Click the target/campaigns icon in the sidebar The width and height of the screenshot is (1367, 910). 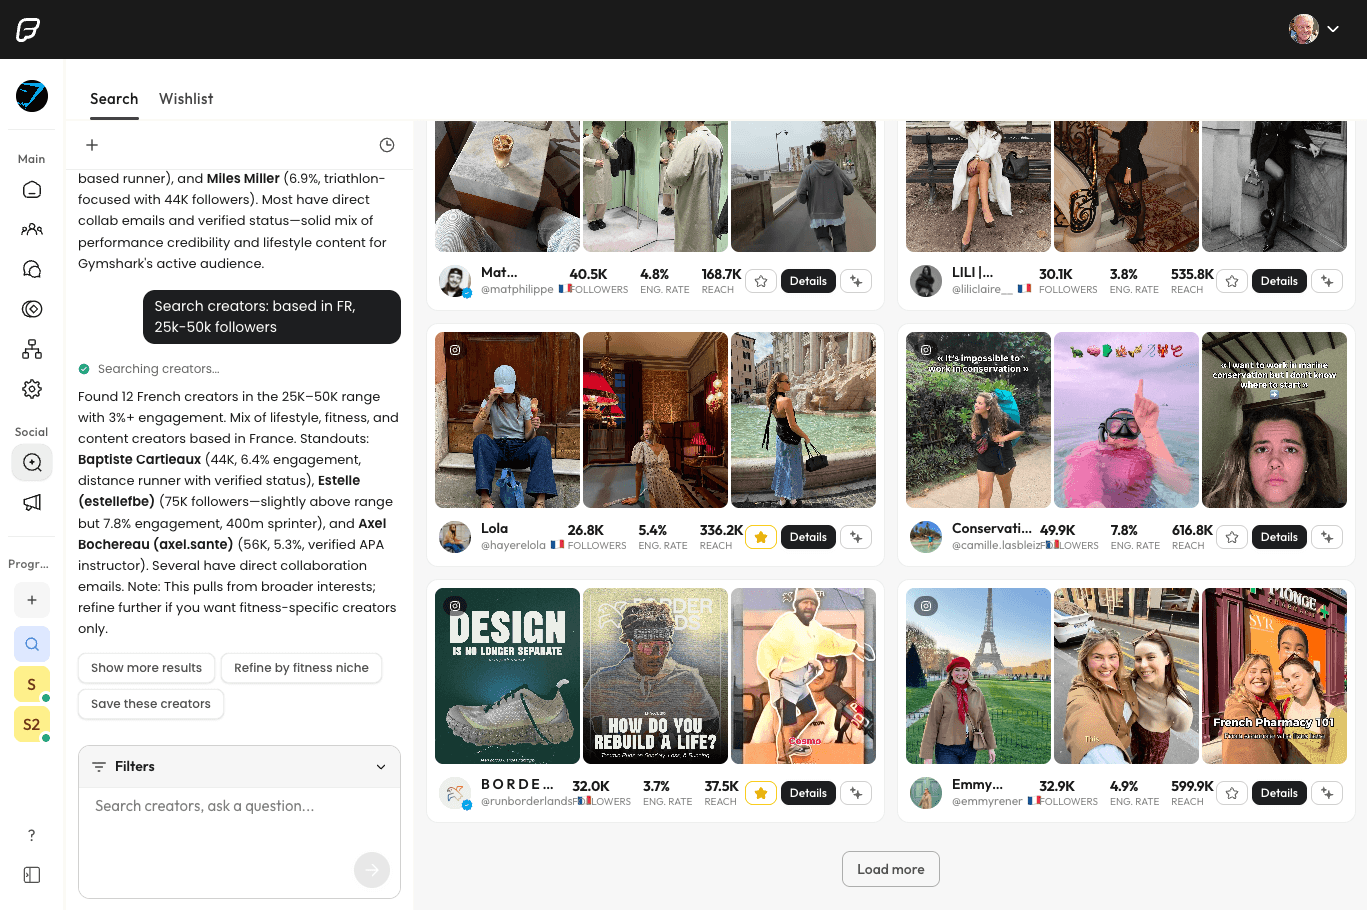click(32, 309)
